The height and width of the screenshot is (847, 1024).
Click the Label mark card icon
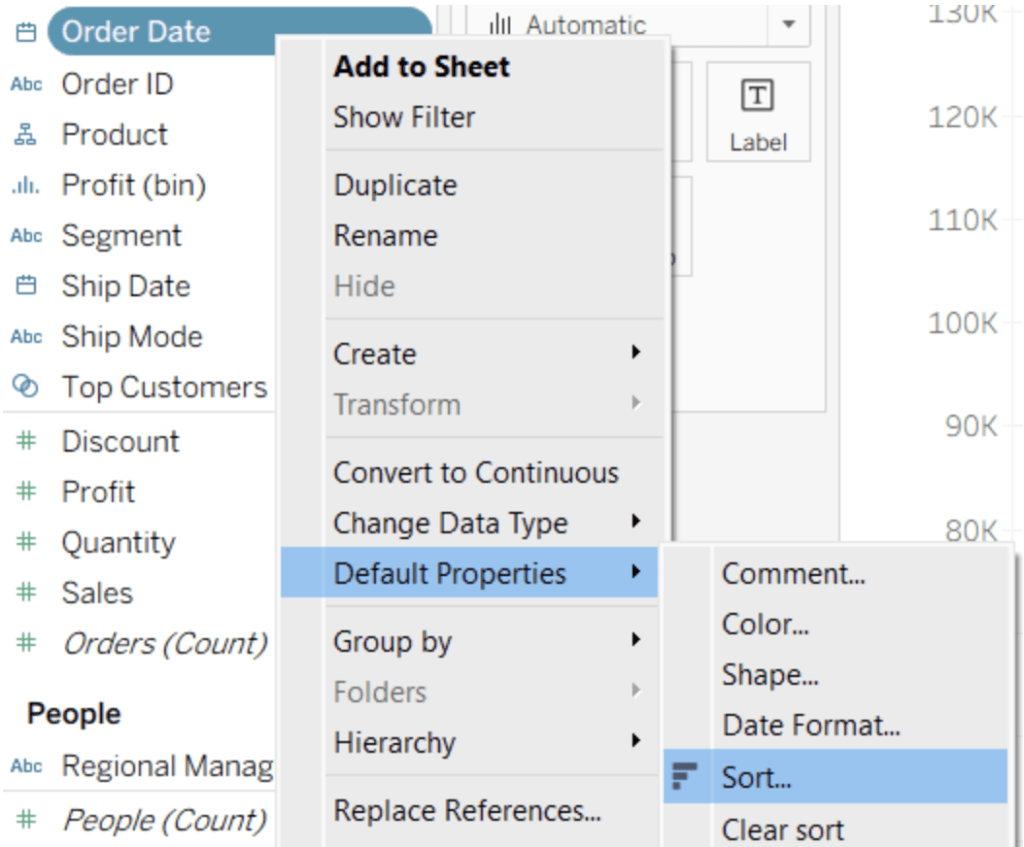click(x=757, y=97)
